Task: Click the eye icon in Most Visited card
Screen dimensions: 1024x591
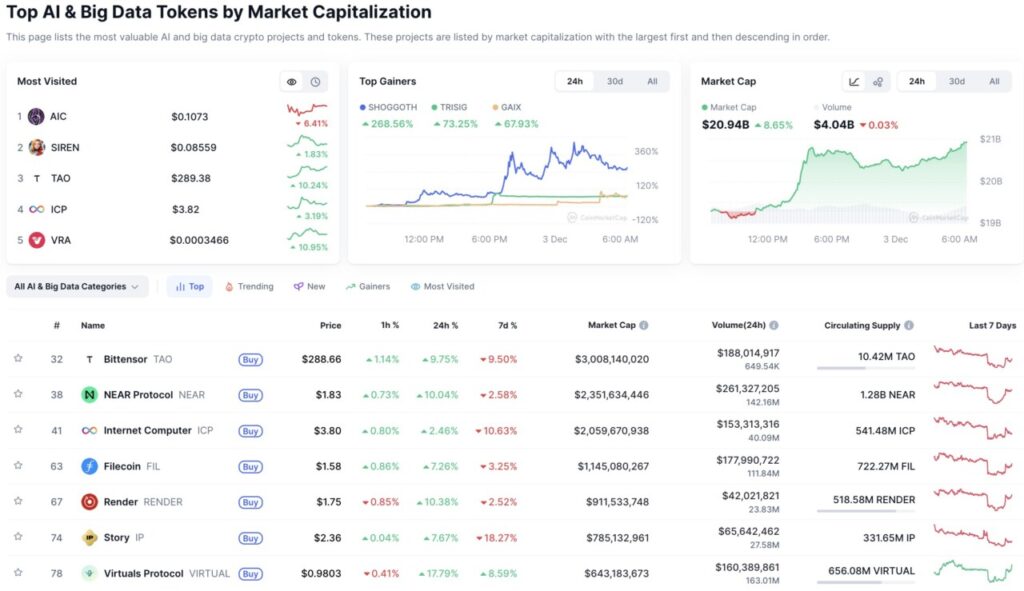Action: click(292, 82)
